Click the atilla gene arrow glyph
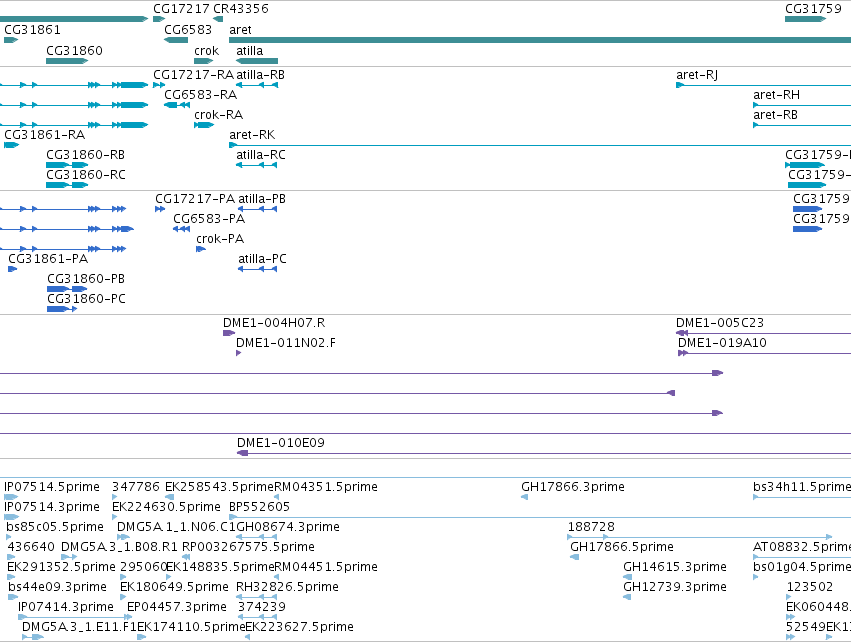The width and height of the screenshot is (851, 642). click(x=257, y=61)
